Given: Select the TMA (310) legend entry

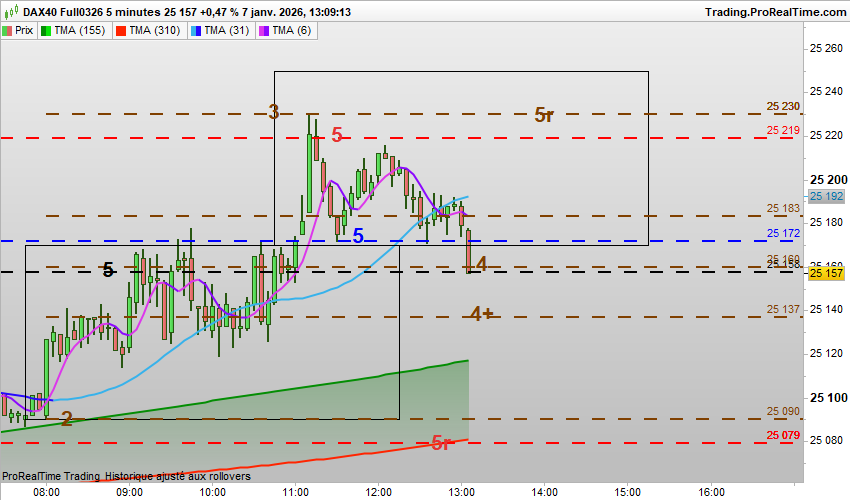Looking at the screenshot, I should [x=149, y=30].
